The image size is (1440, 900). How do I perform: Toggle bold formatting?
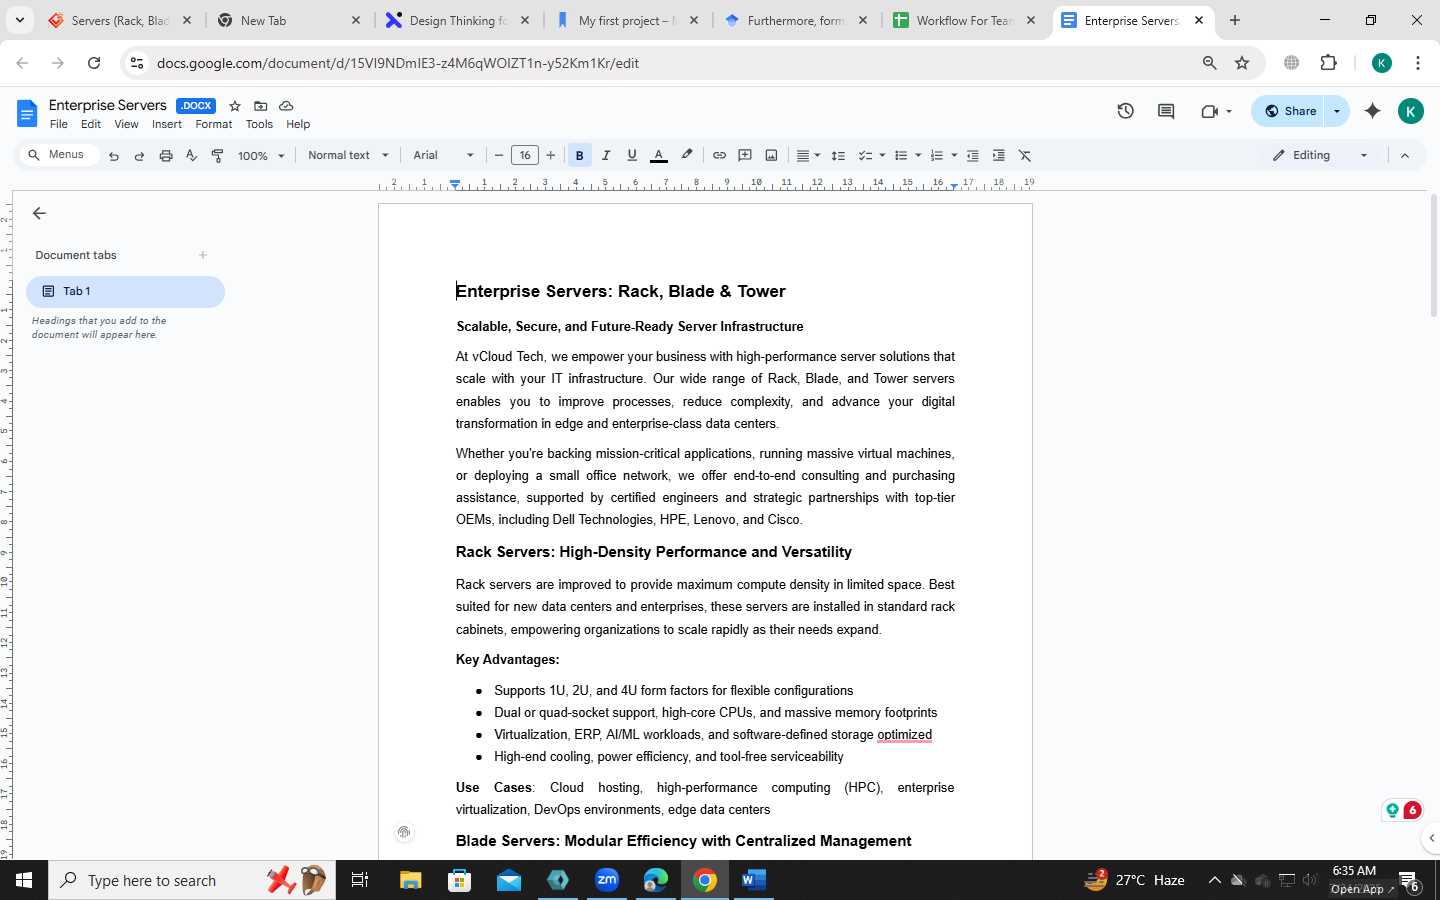579,155
